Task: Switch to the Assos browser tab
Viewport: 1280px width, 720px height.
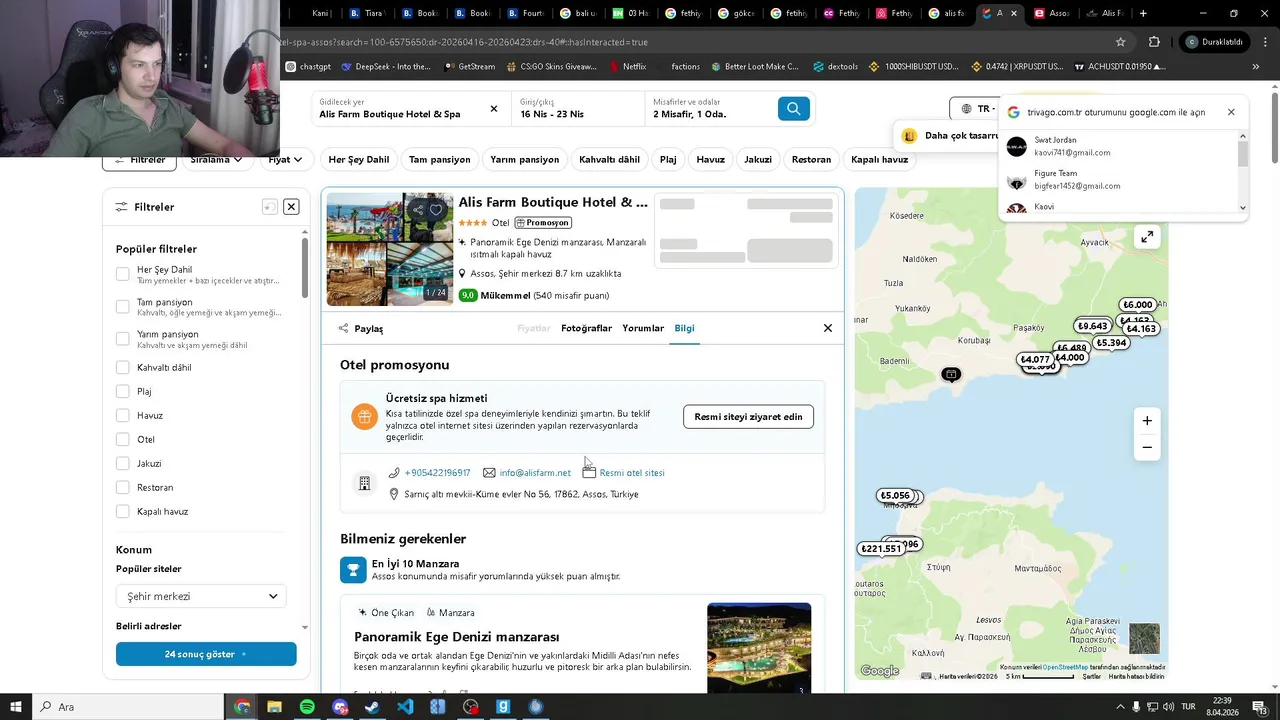Action: (x=1052, y=13)
